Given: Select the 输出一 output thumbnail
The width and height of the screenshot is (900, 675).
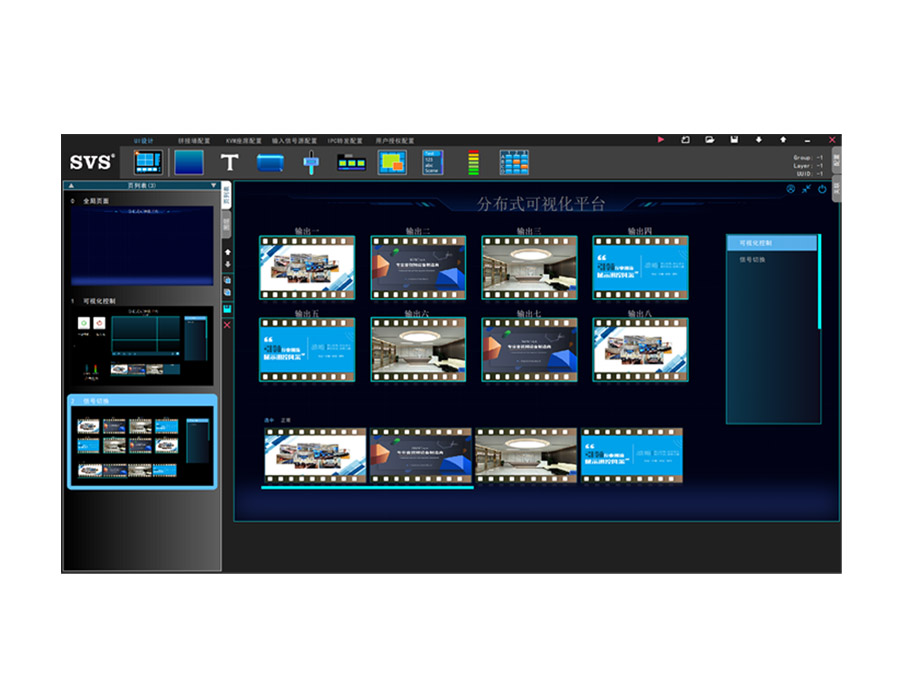Looking at the screenshot, I should point(307,268).
